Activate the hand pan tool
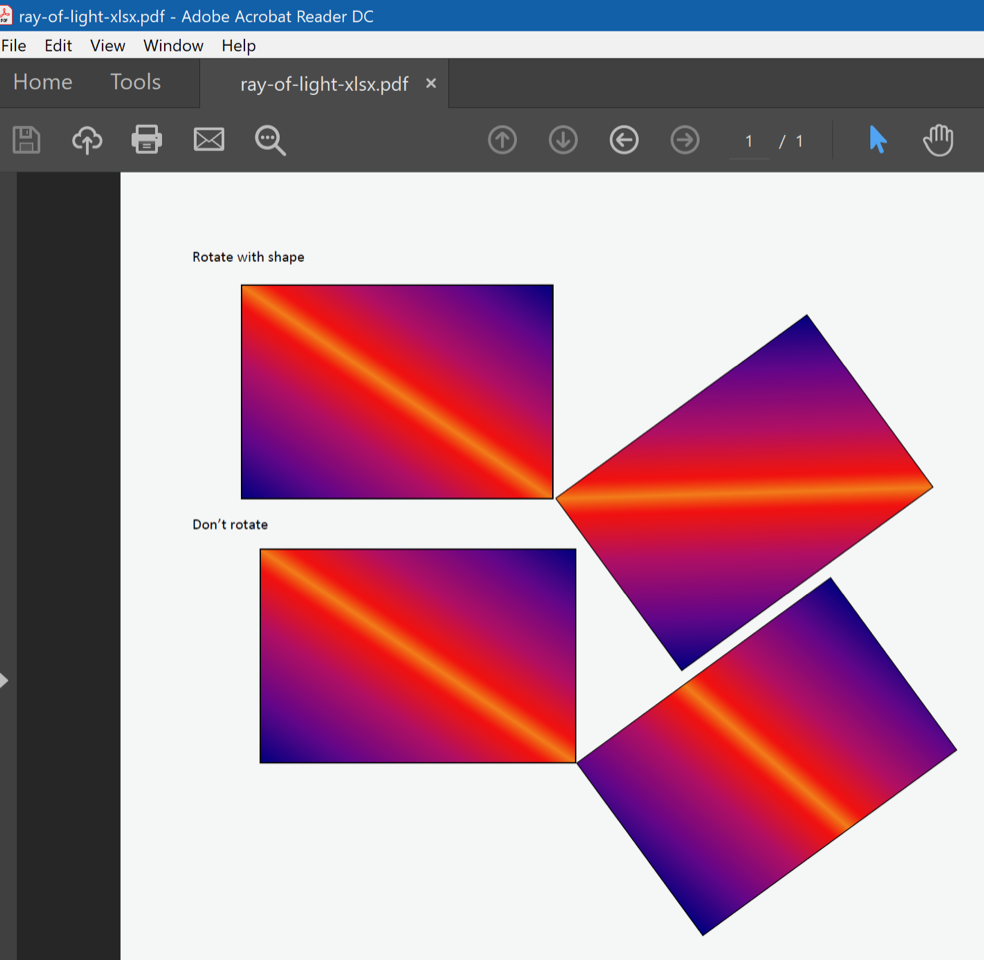The height and width of the screenshot is (960, 984). click(x=938, y=140)
